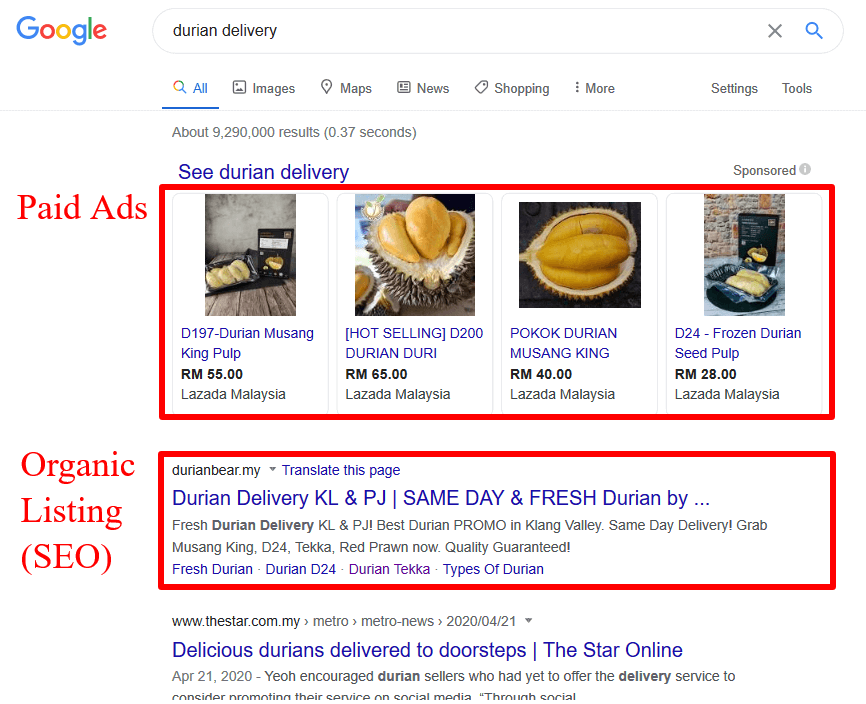Click the durianbear.my URL text
This screenshot has width=866, height=704.
click(216, 470)
